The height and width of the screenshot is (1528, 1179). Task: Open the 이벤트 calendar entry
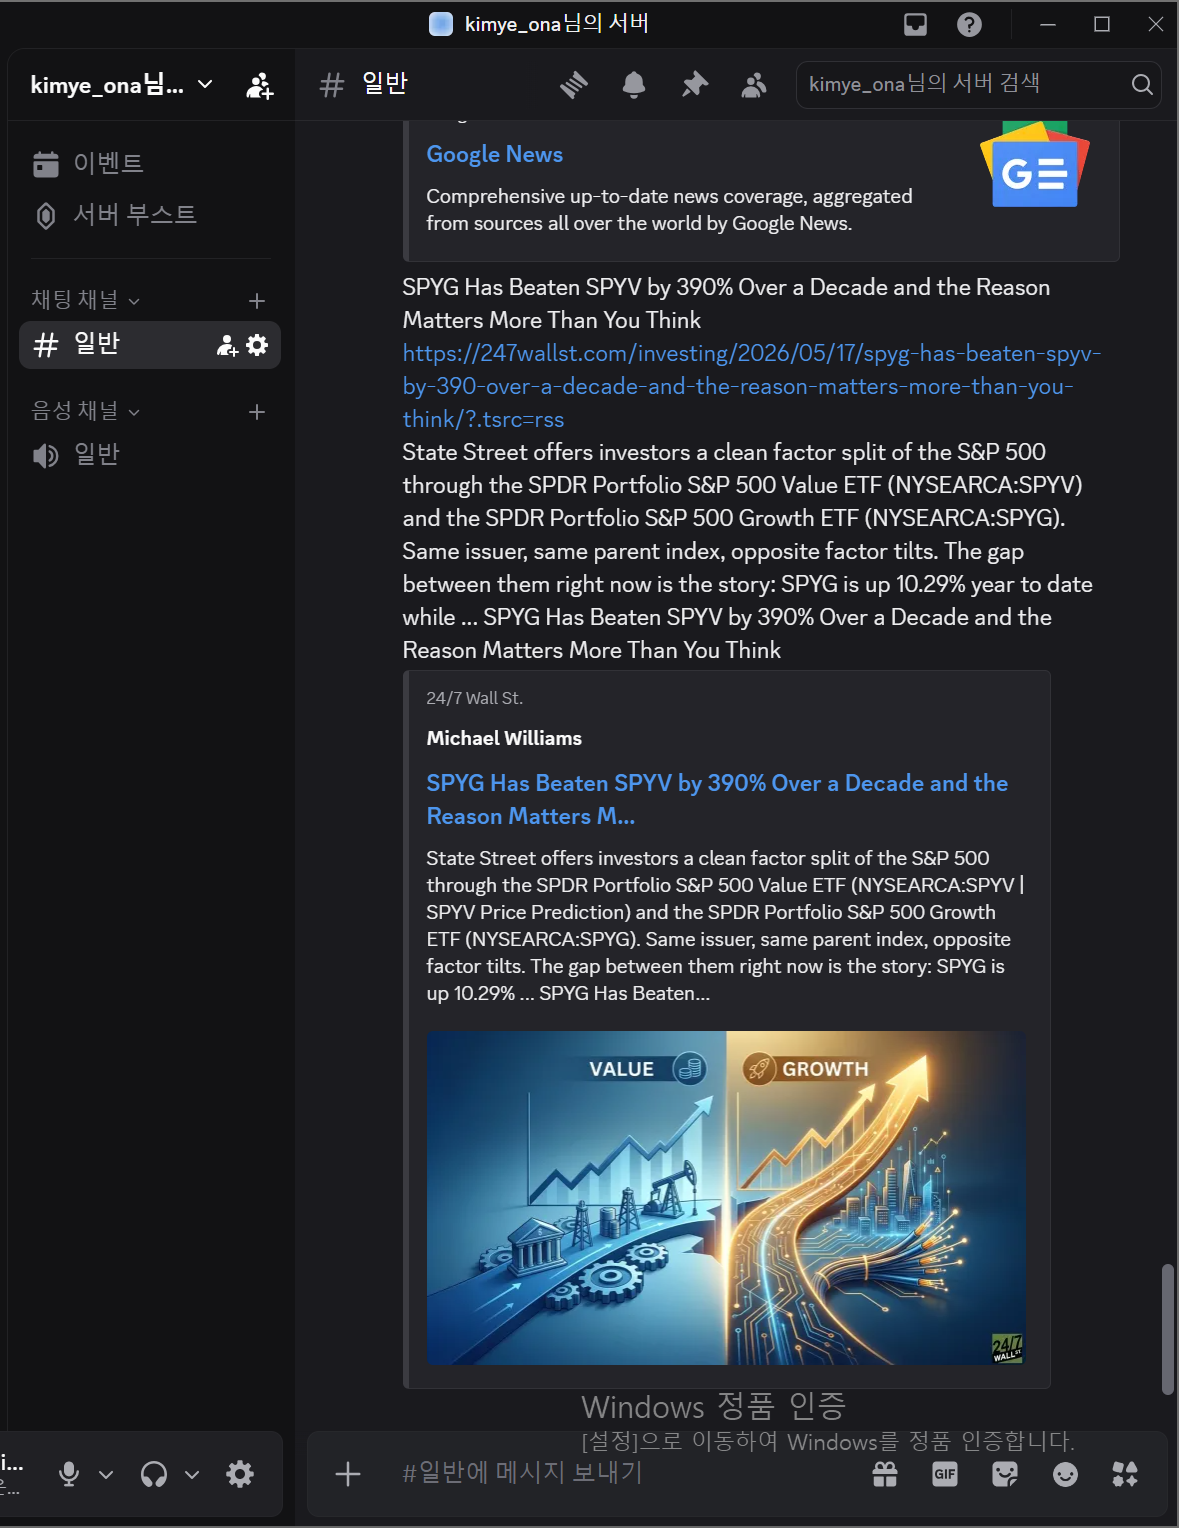150,163
